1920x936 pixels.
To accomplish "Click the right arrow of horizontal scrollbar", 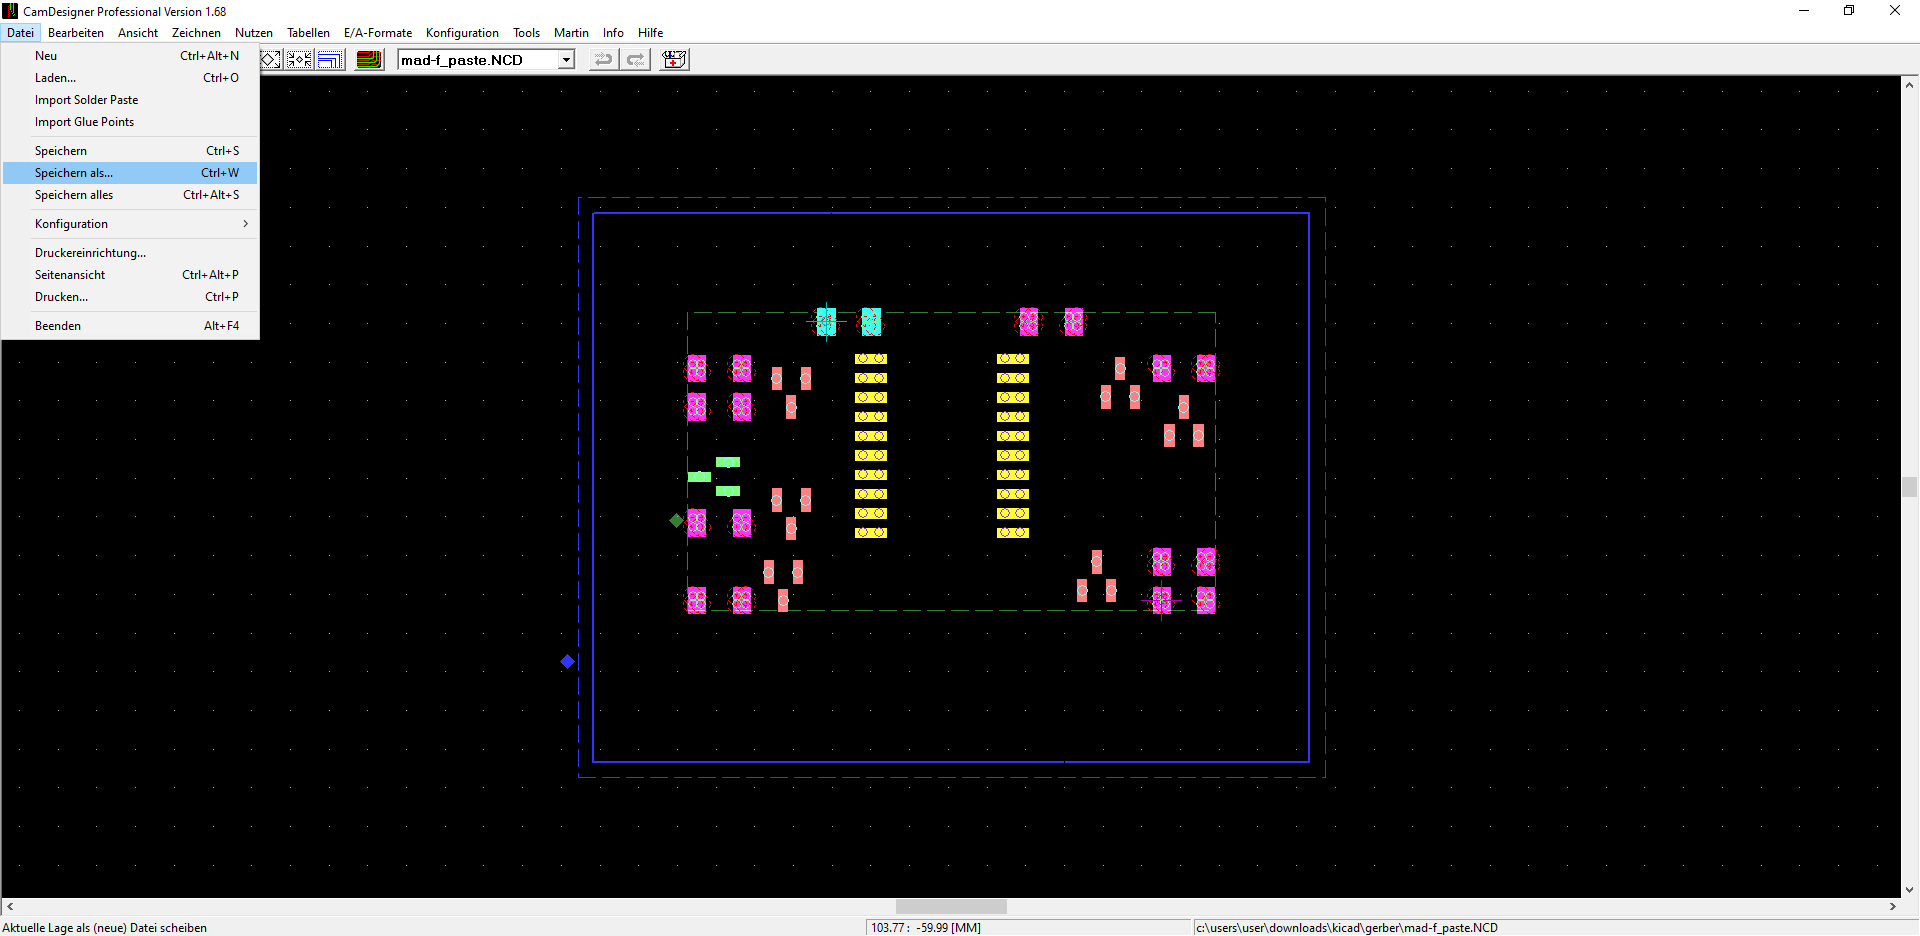I will 1892,907.
